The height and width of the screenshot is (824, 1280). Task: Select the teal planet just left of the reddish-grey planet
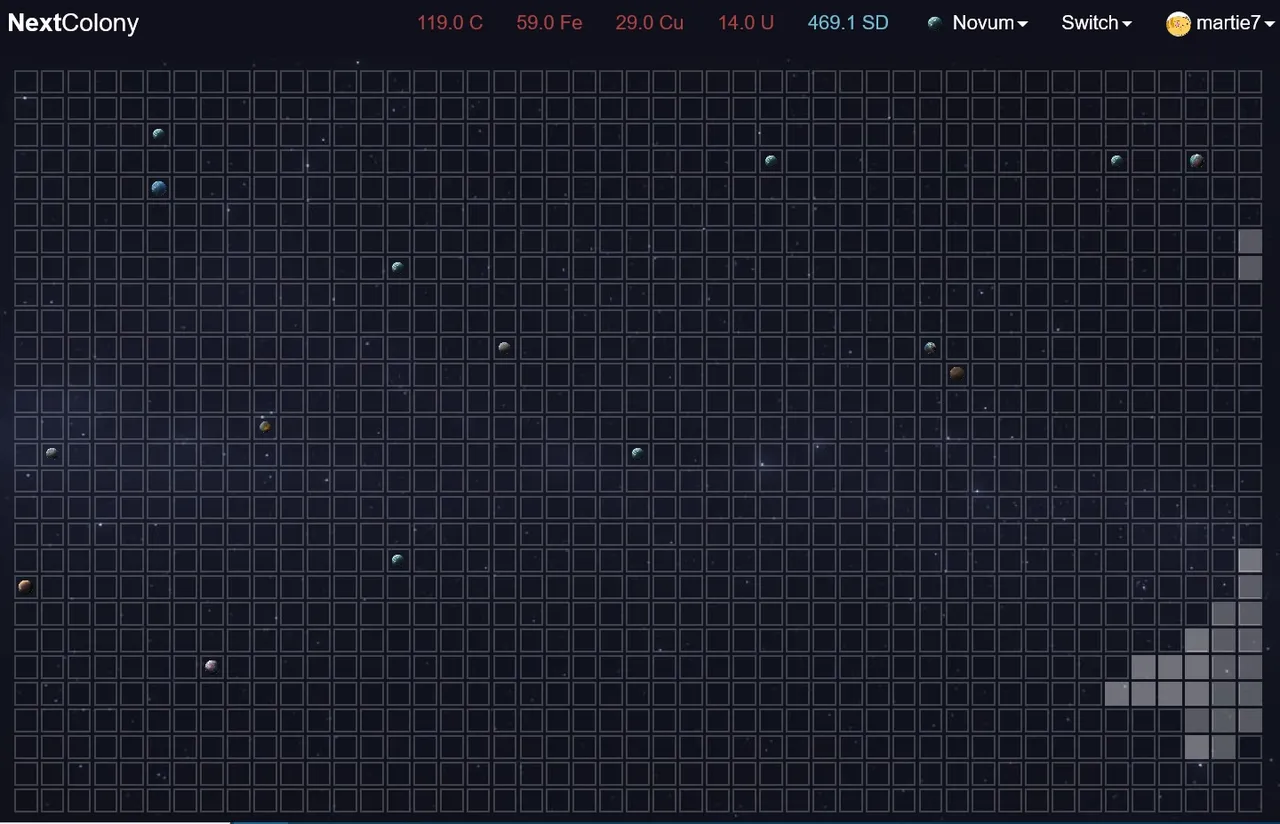(x=1116, y=160)
